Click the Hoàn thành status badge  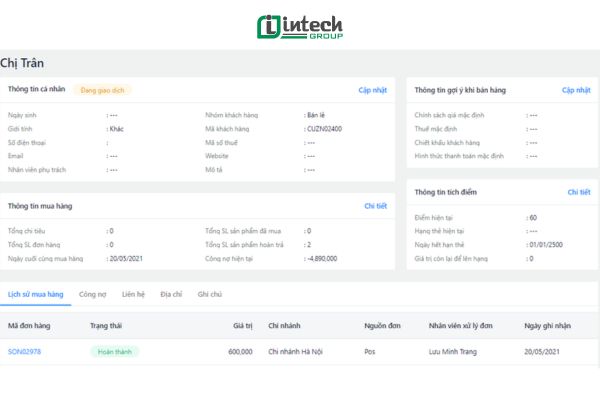tap(114, 352)
